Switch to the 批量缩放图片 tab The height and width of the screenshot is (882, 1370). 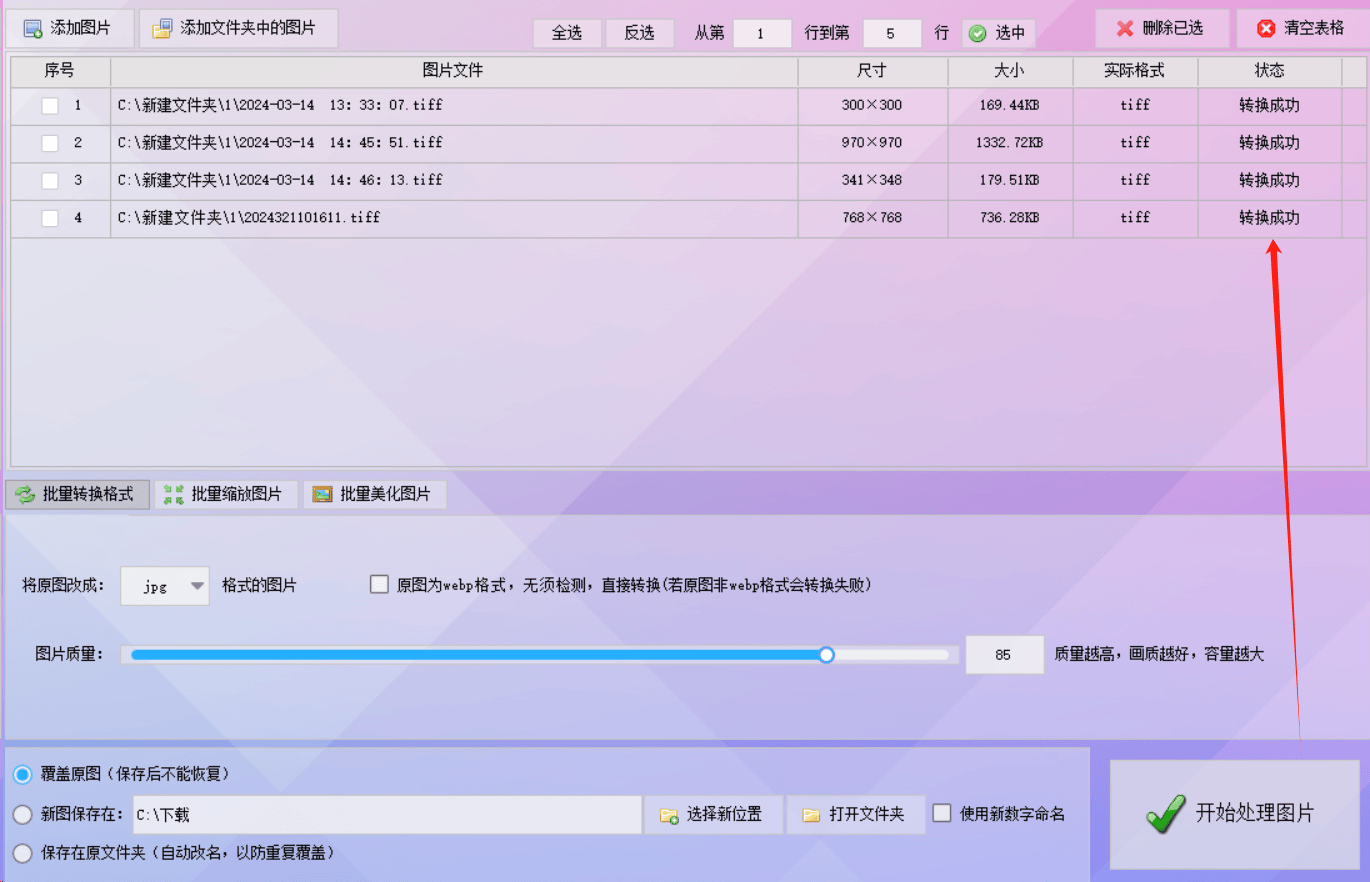[x=227, y=493]
